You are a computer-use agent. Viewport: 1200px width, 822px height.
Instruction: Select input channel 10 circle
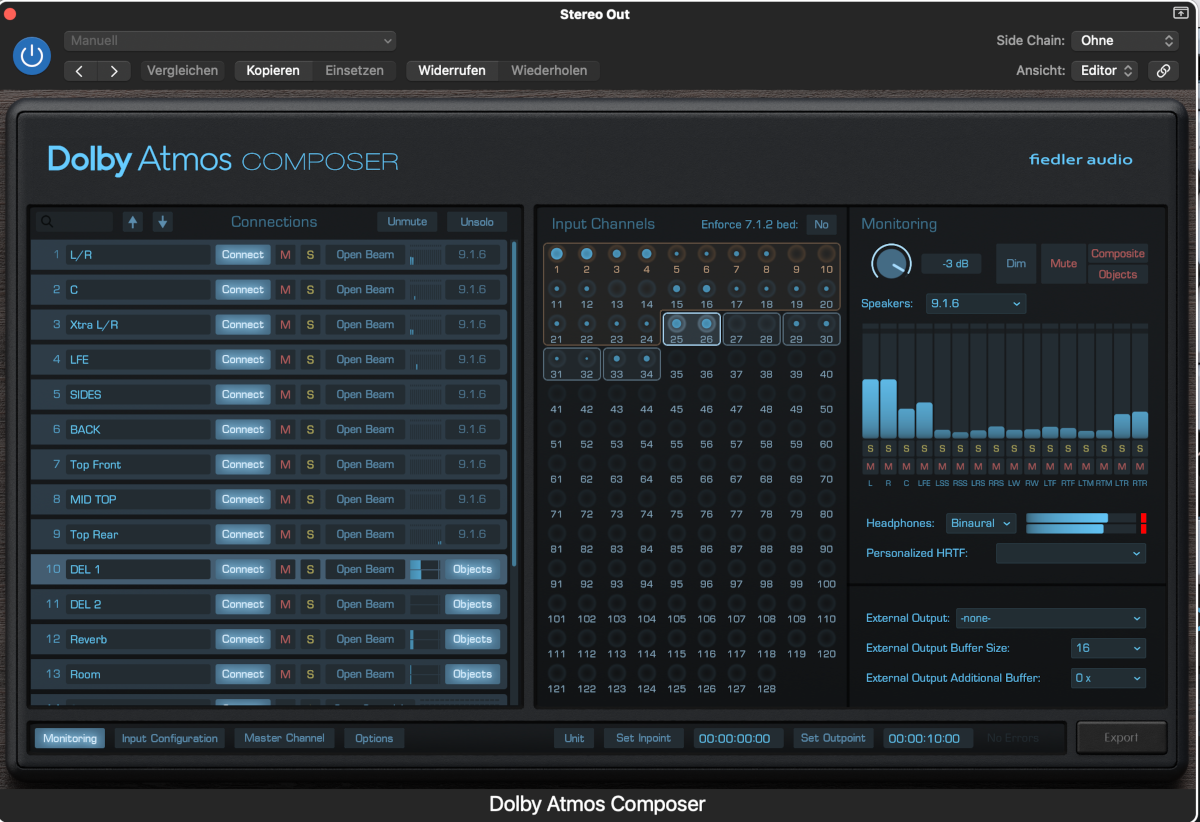coord(826,255)
